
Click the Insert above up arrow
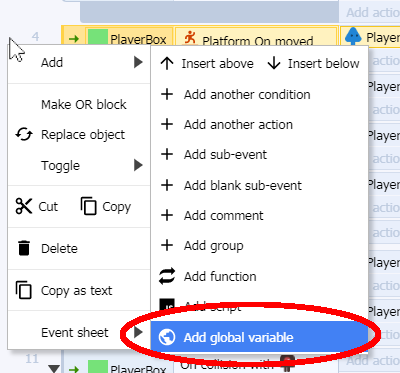[x=167, y=63]
